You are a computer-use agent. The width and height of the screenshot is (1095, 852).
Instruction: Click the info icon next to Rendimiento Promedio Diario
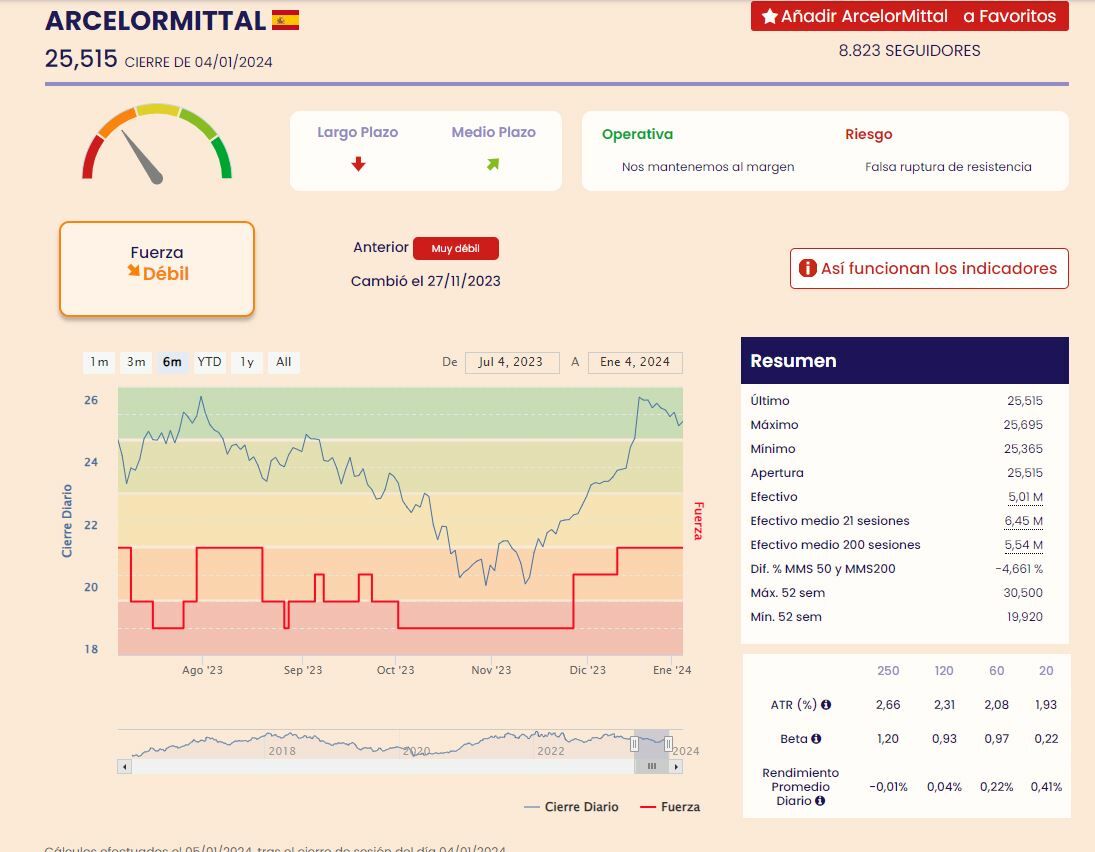(x=820, y=801)
